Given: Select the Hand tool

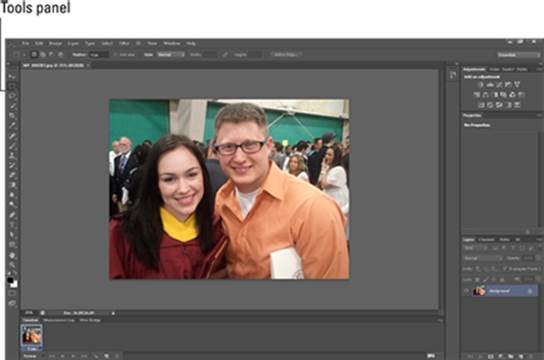Looking at the screenshot, I should [12, 256].
